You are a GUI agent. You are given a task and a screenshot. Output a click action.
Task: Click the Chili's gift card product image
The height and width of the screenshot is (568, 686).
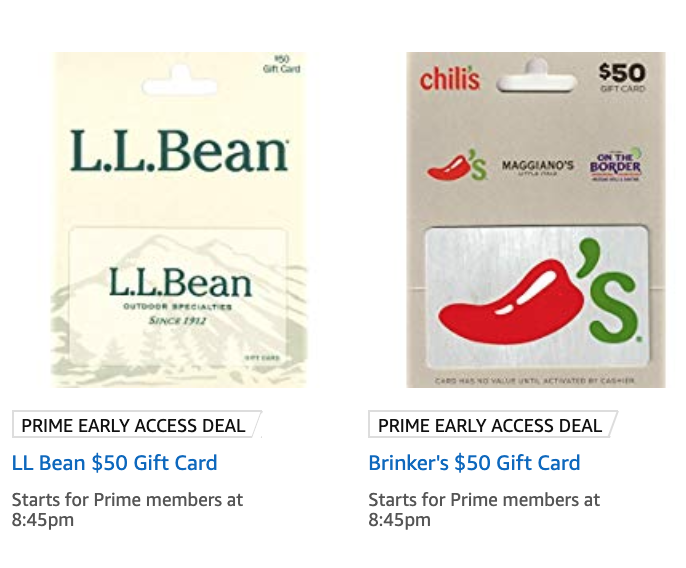536,220
